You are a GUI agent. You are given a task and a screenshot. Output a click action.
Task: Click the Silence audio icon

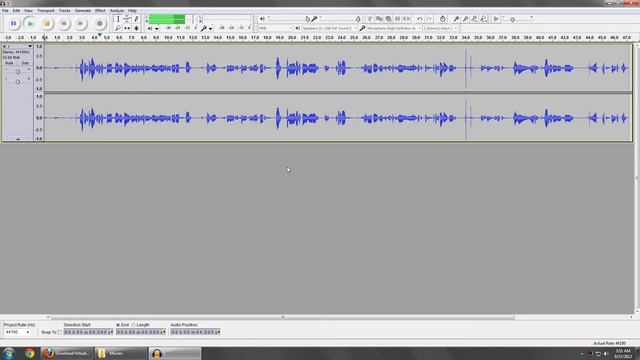pyautogui.click(x=407, y=19)
